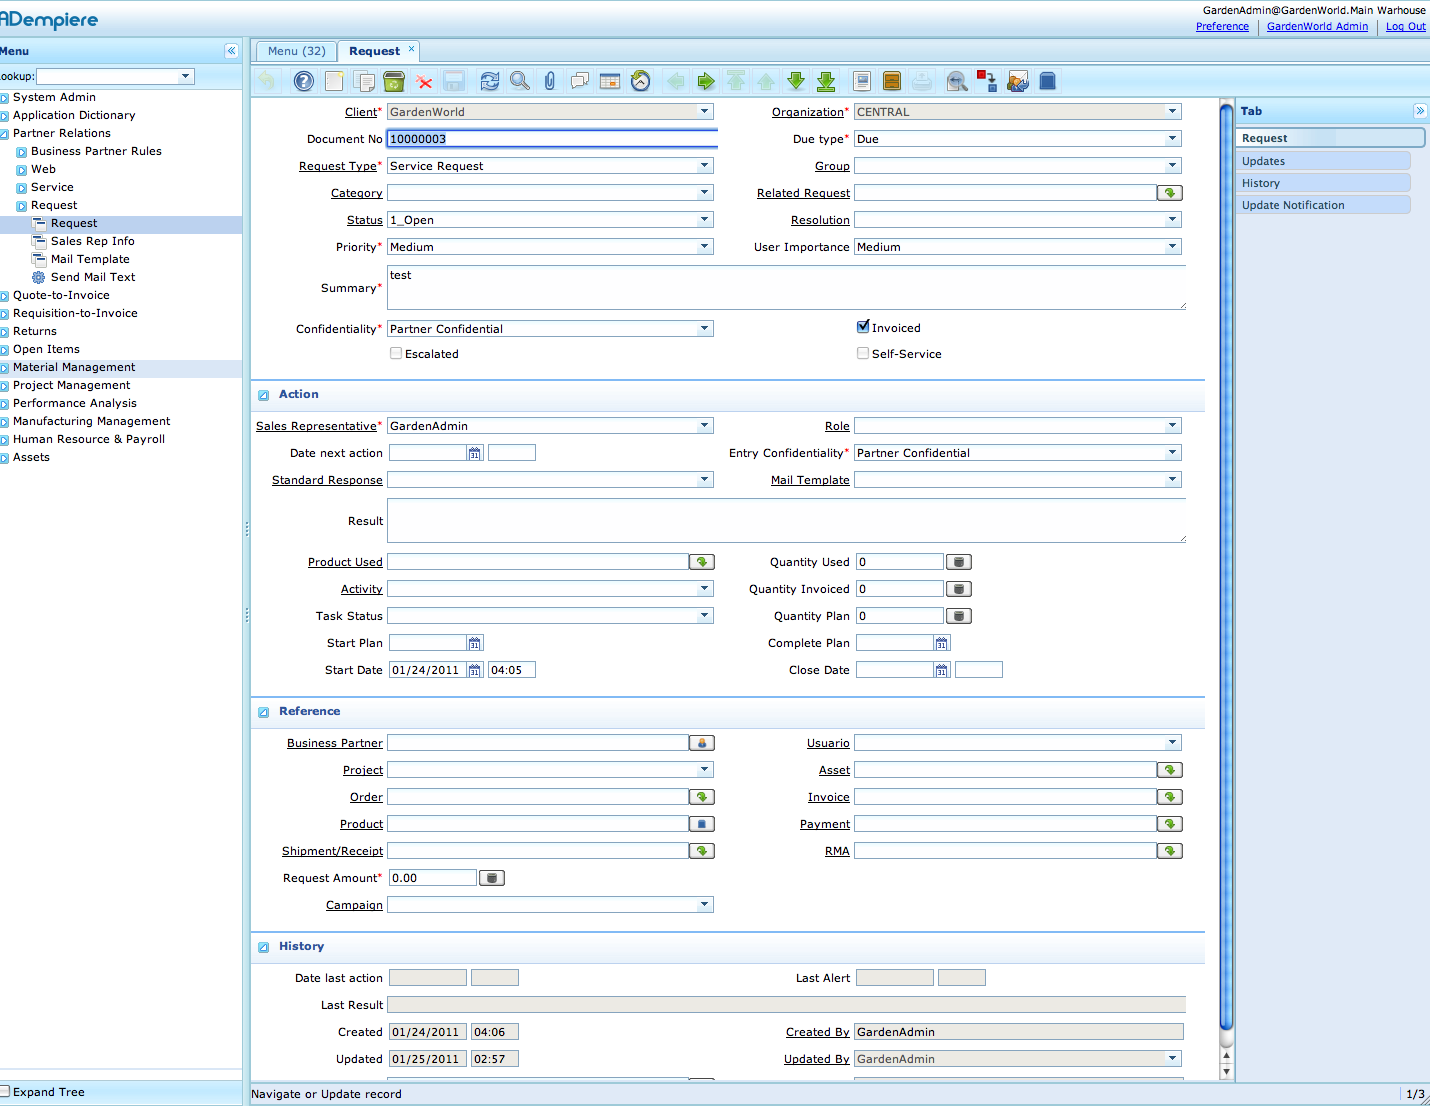The width and height of the screenshot is (1430, 1106).
Task: Open the Updates tab in the right panel
Action: click(1323, 161)
